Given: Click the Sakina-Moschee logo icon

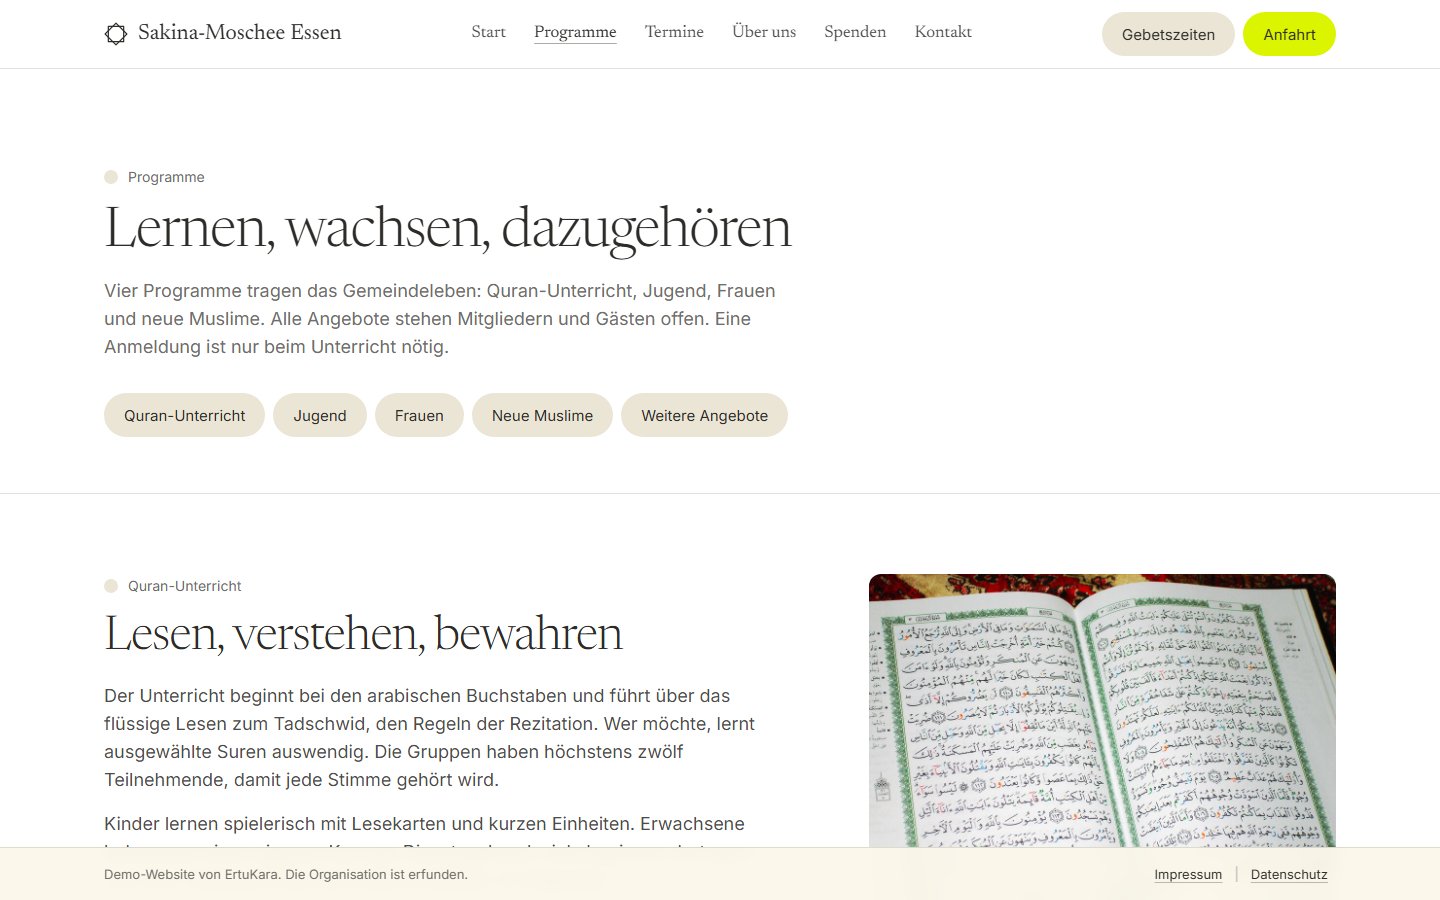Looking at the screenshot, I should pyautogui.click(x=116, y=34).
